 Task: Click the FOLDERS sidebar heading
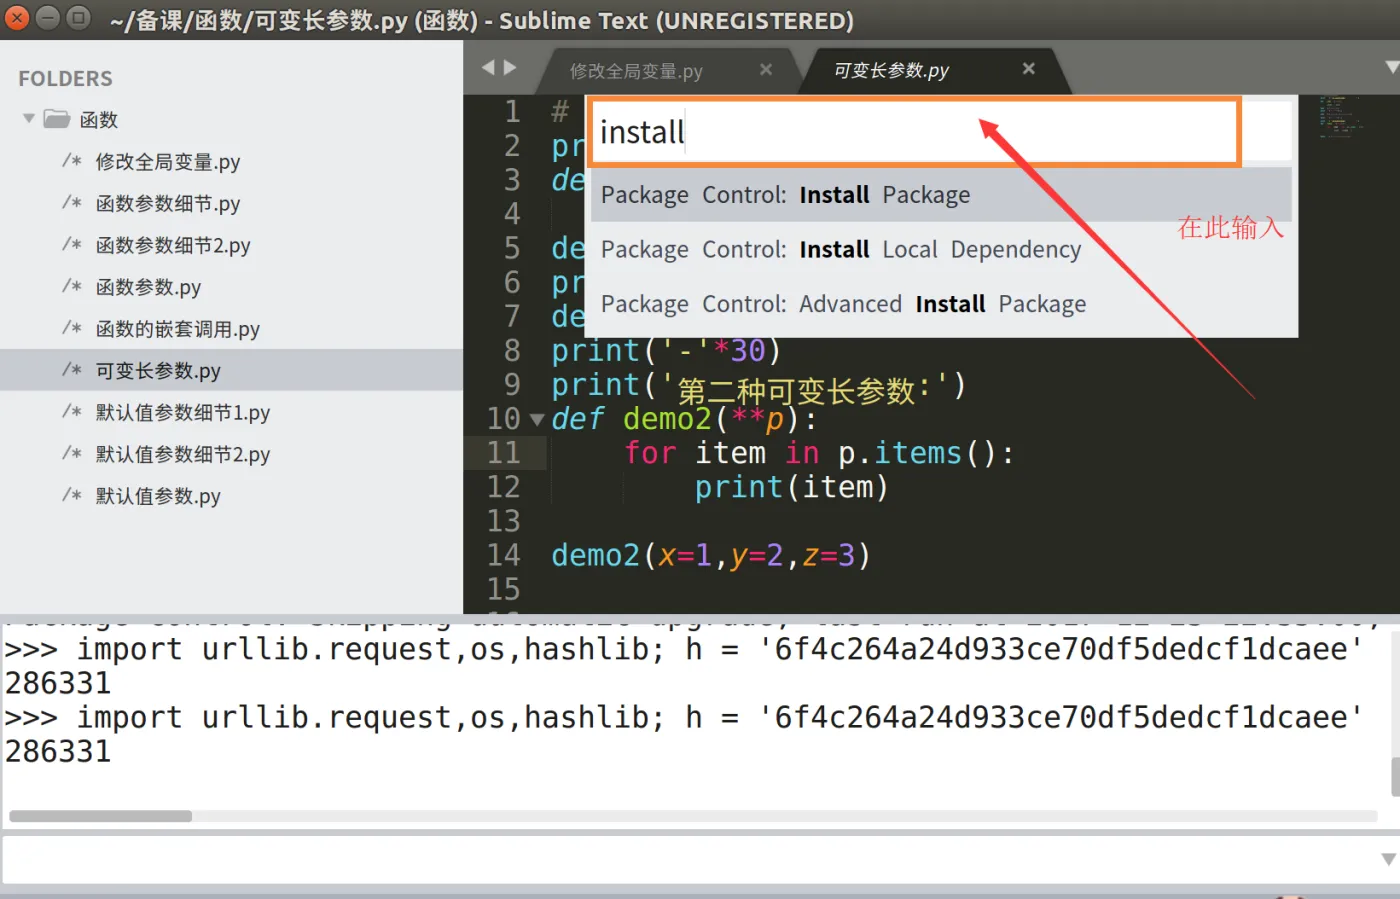point(65,78)
